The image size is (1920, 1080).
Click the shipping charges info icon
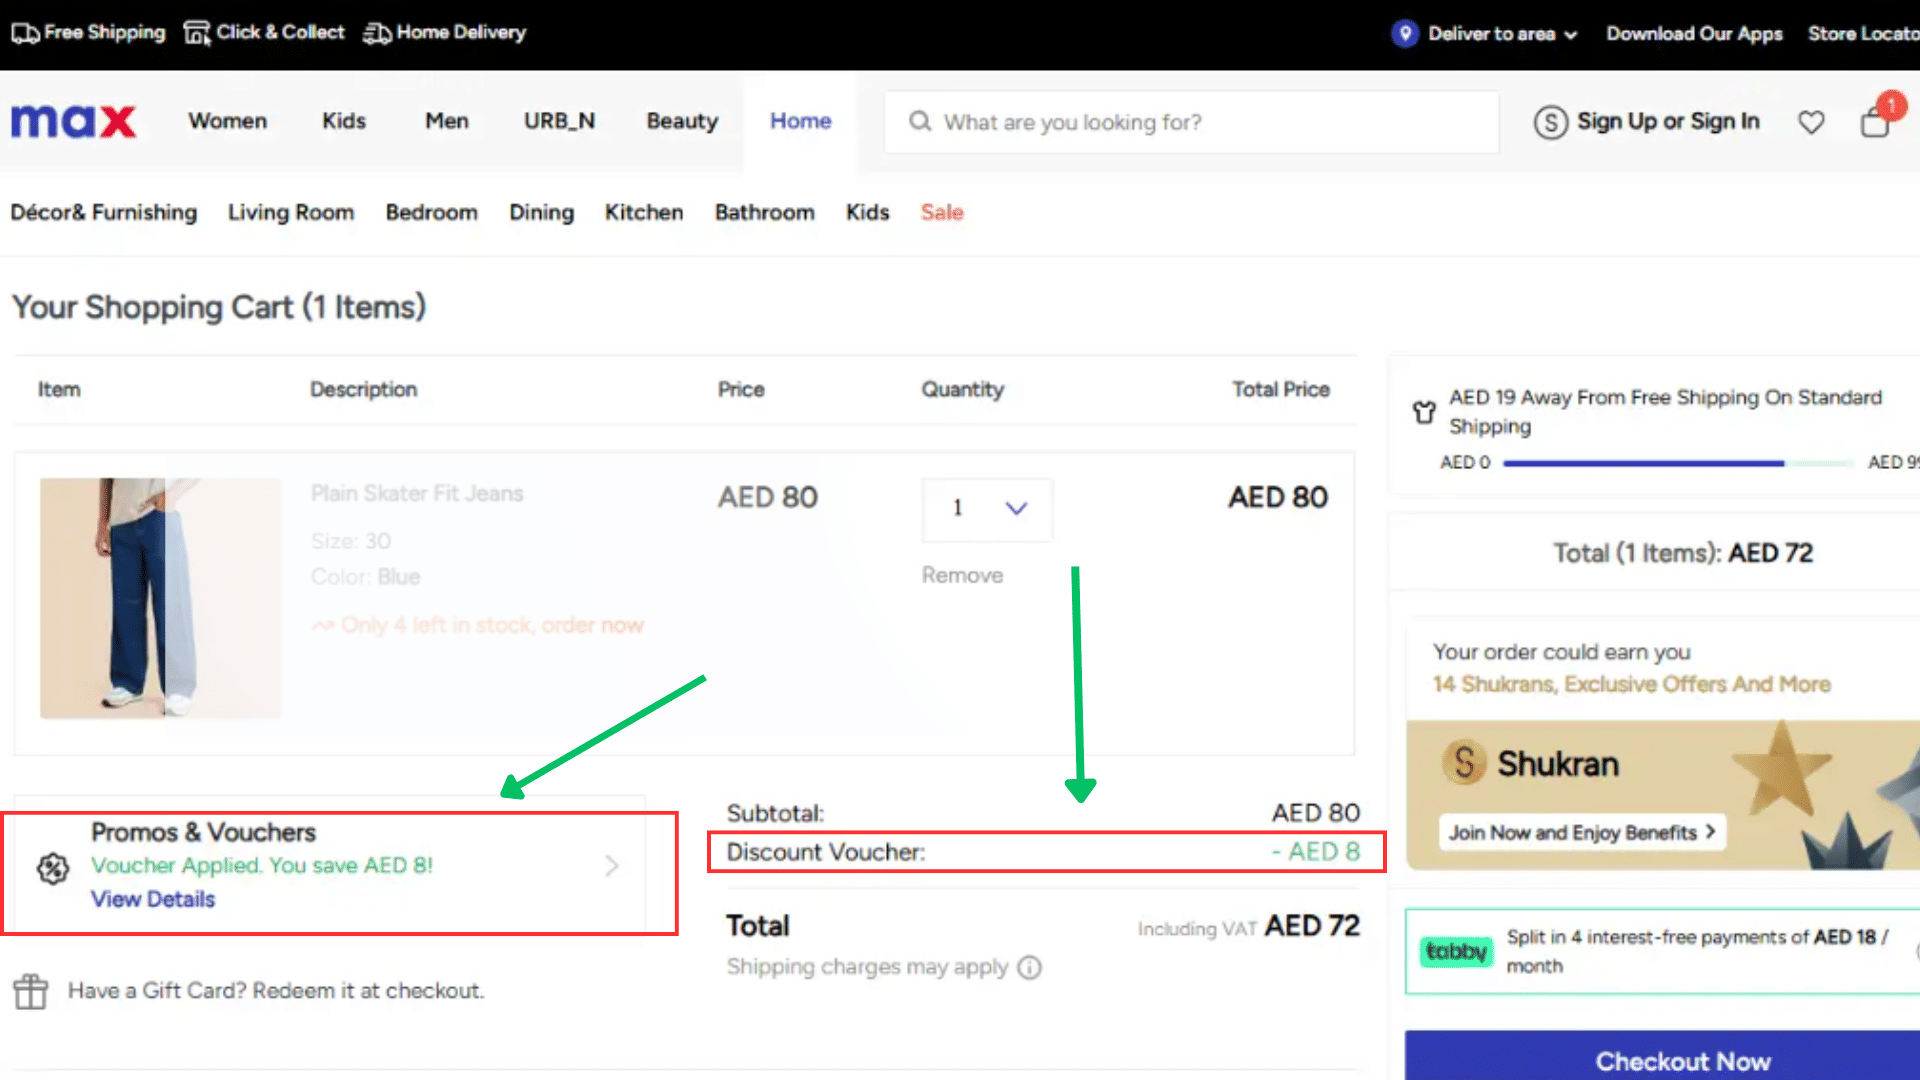click(1029, 967)
